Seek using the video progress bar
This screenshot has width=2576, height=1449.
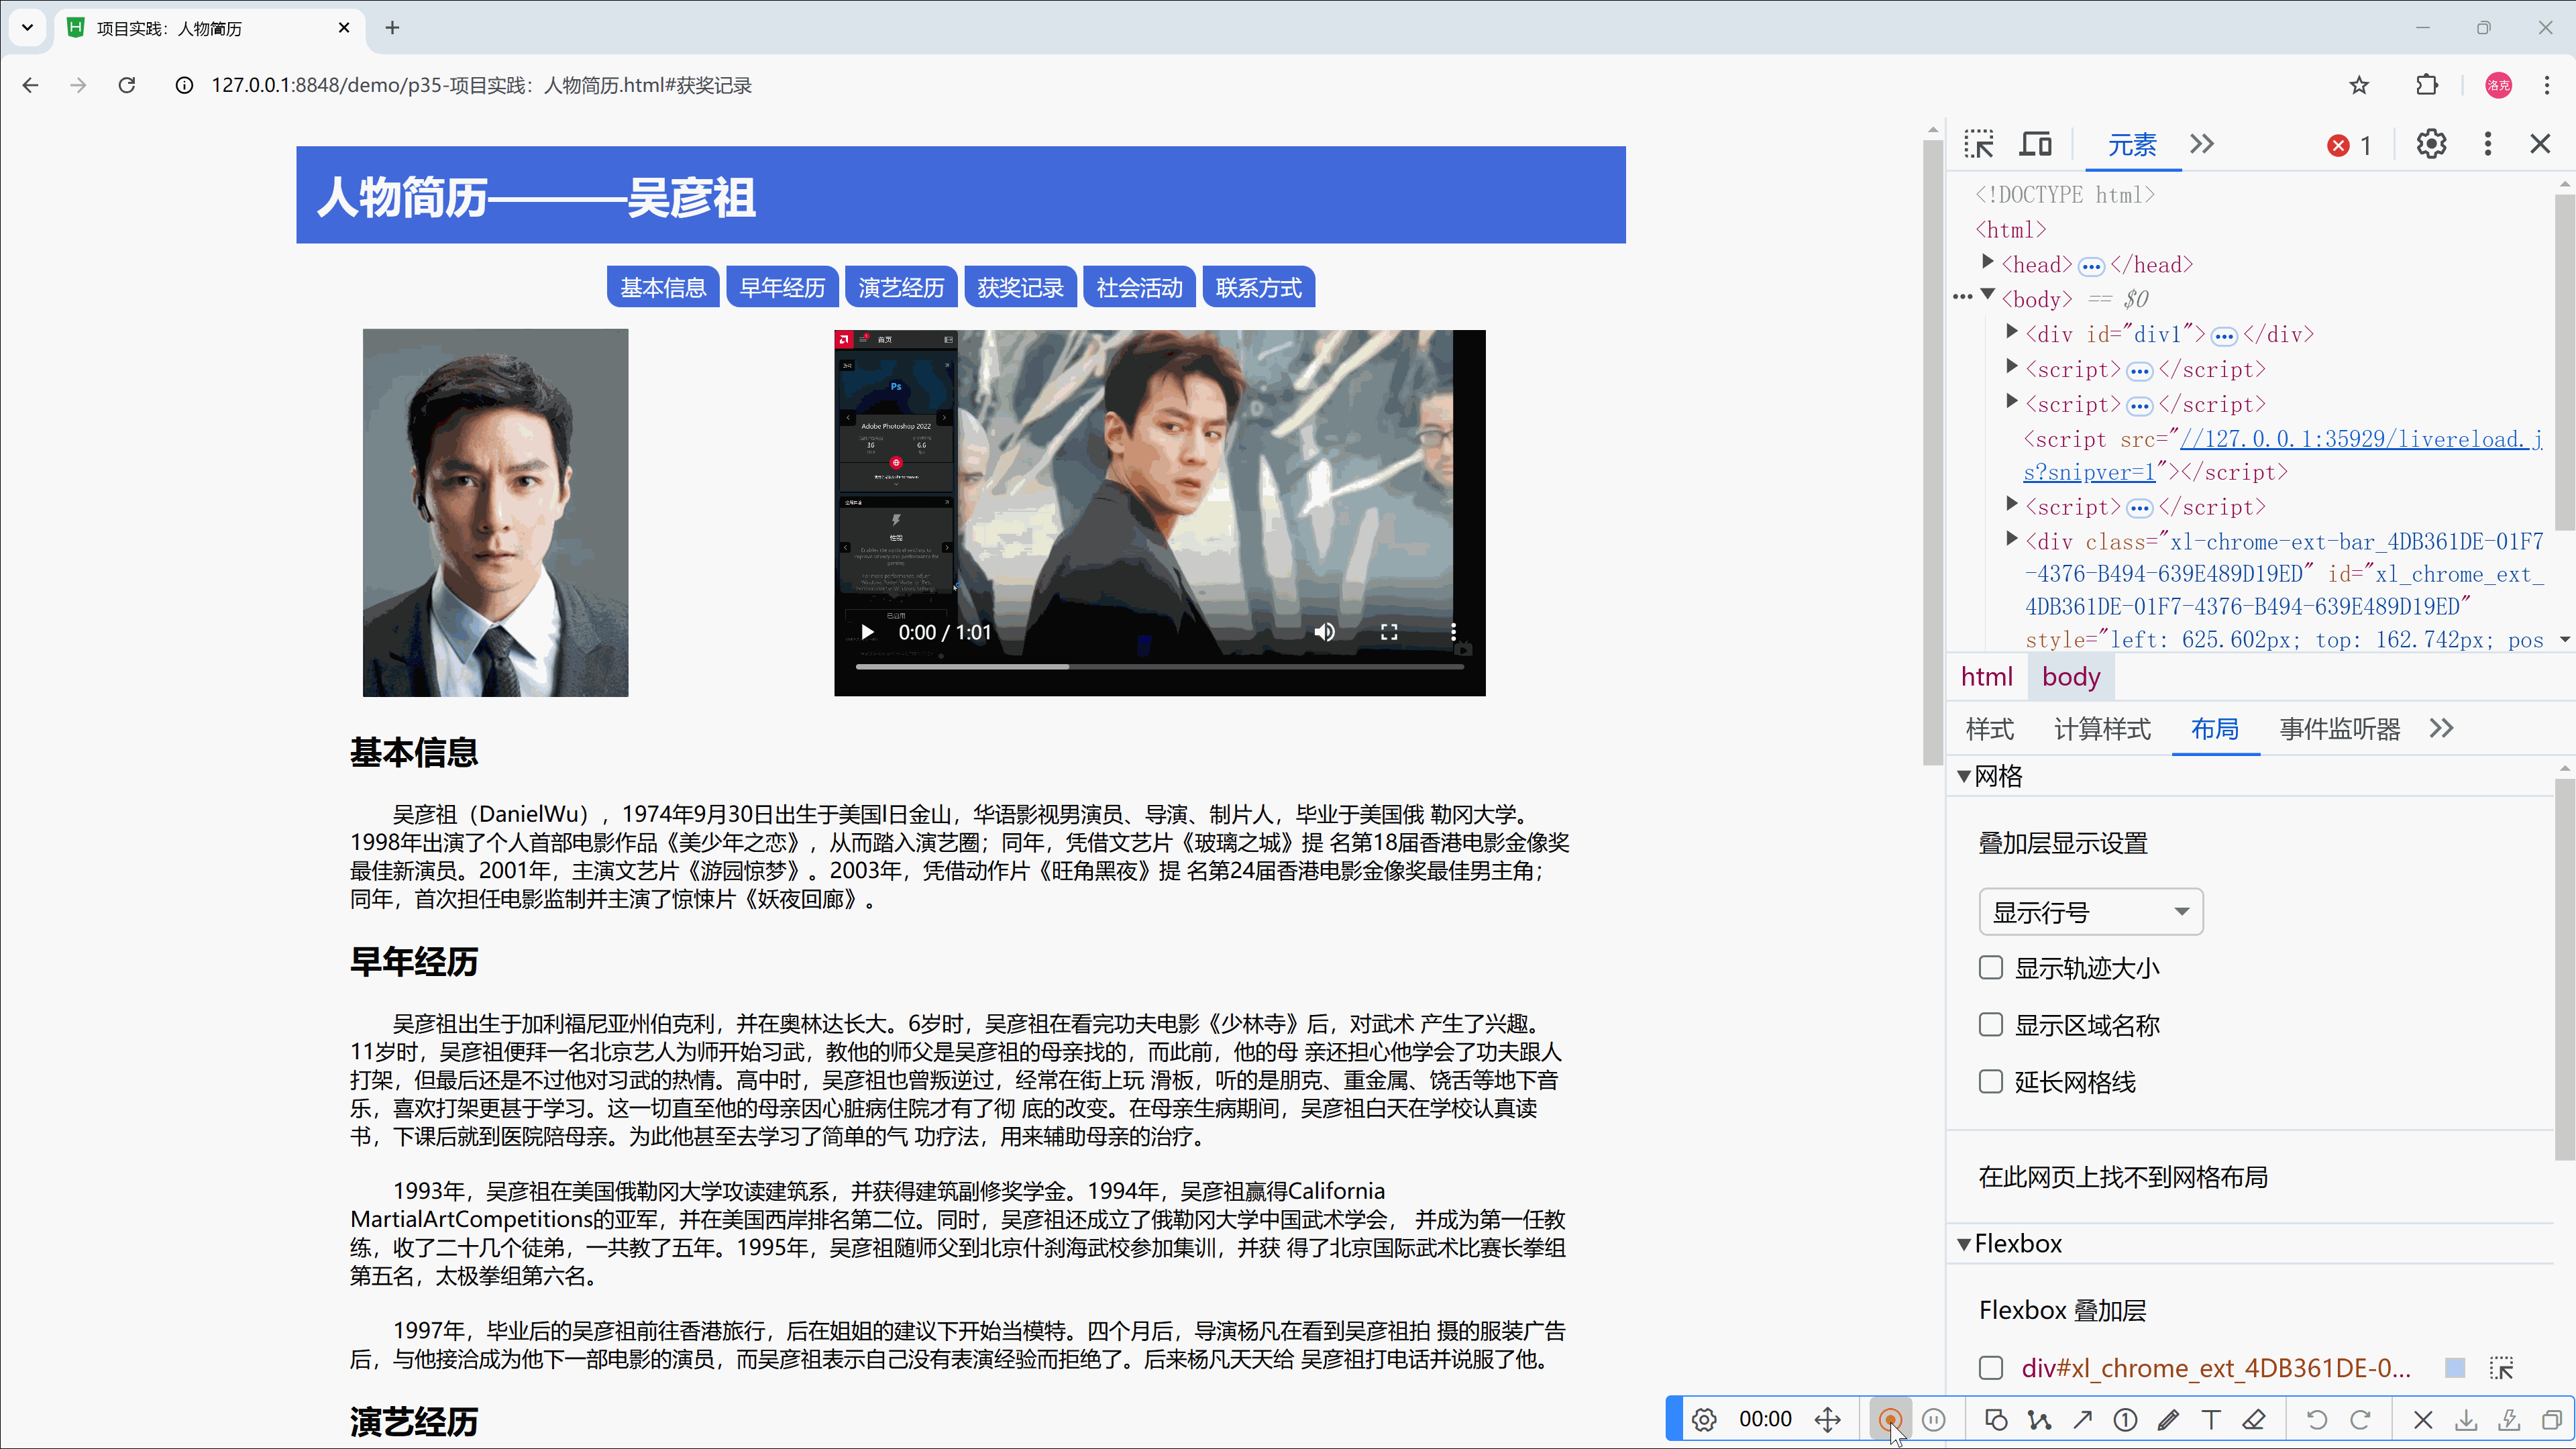click(1160, 666)
